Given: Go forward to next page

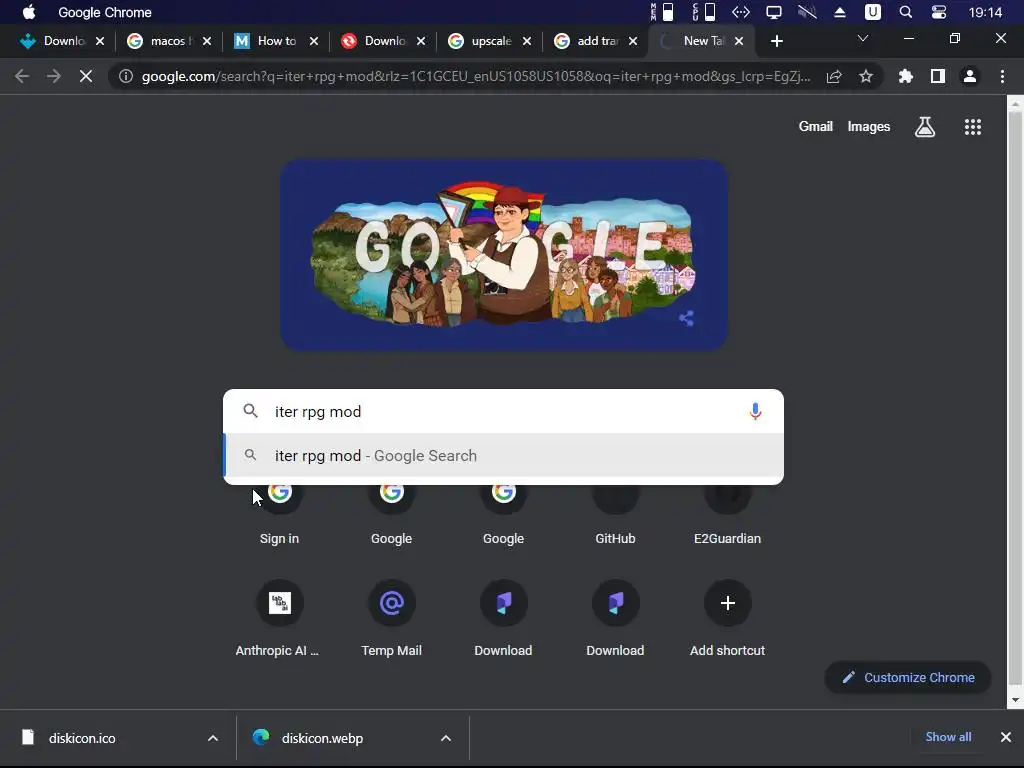Looking at the screenshot, I should (x=54, y=76).
